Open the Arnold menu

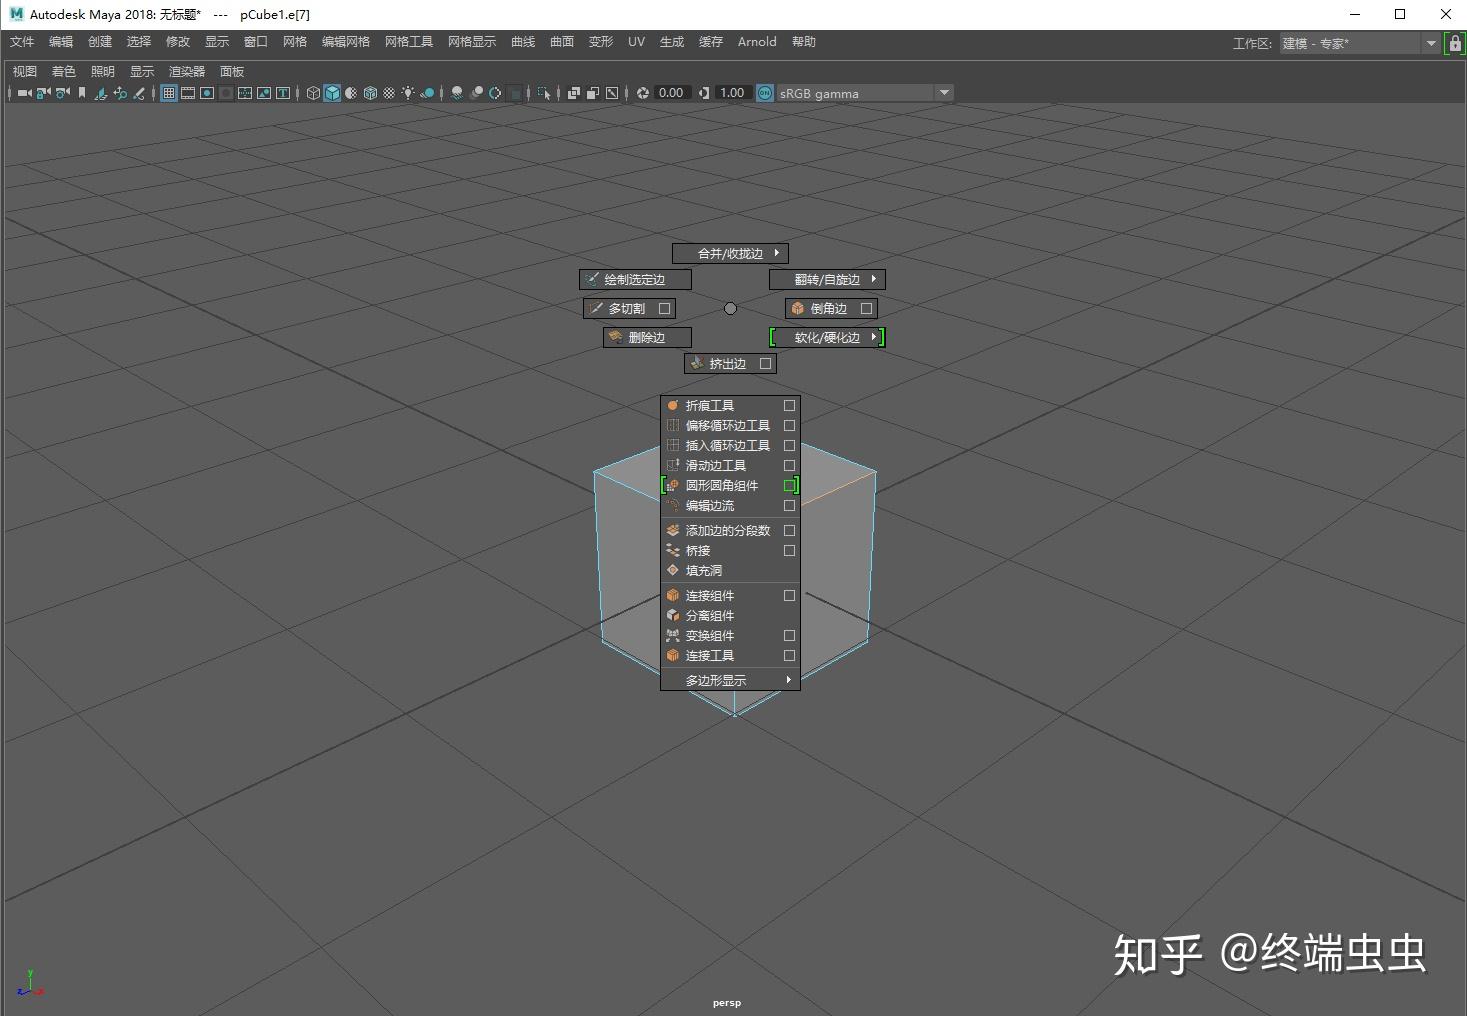[756, 41]
